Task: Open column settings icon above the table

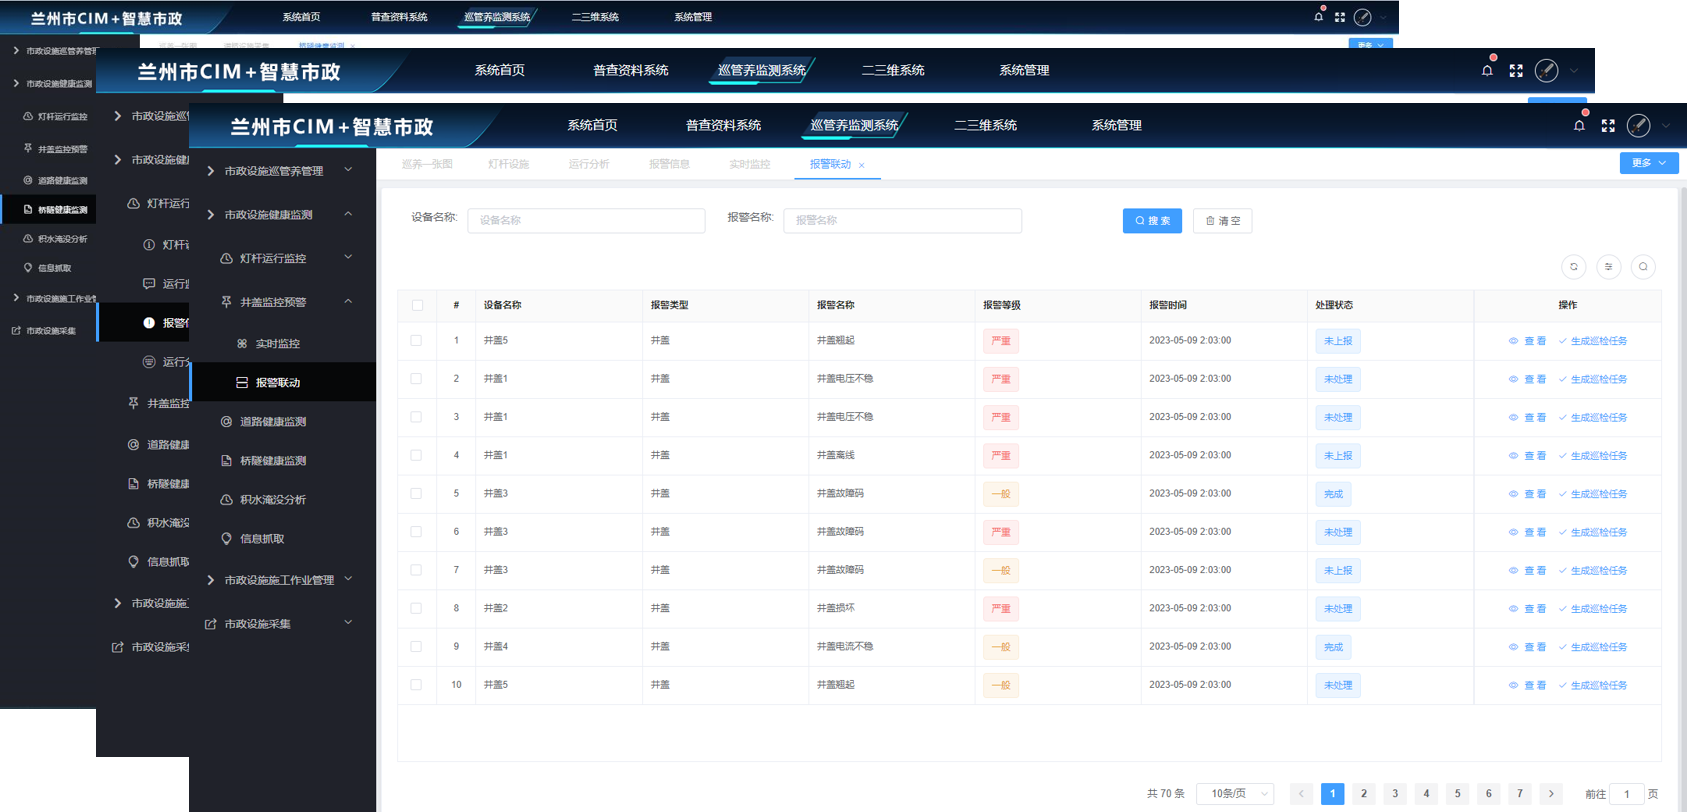Action: pos(1608,267)
